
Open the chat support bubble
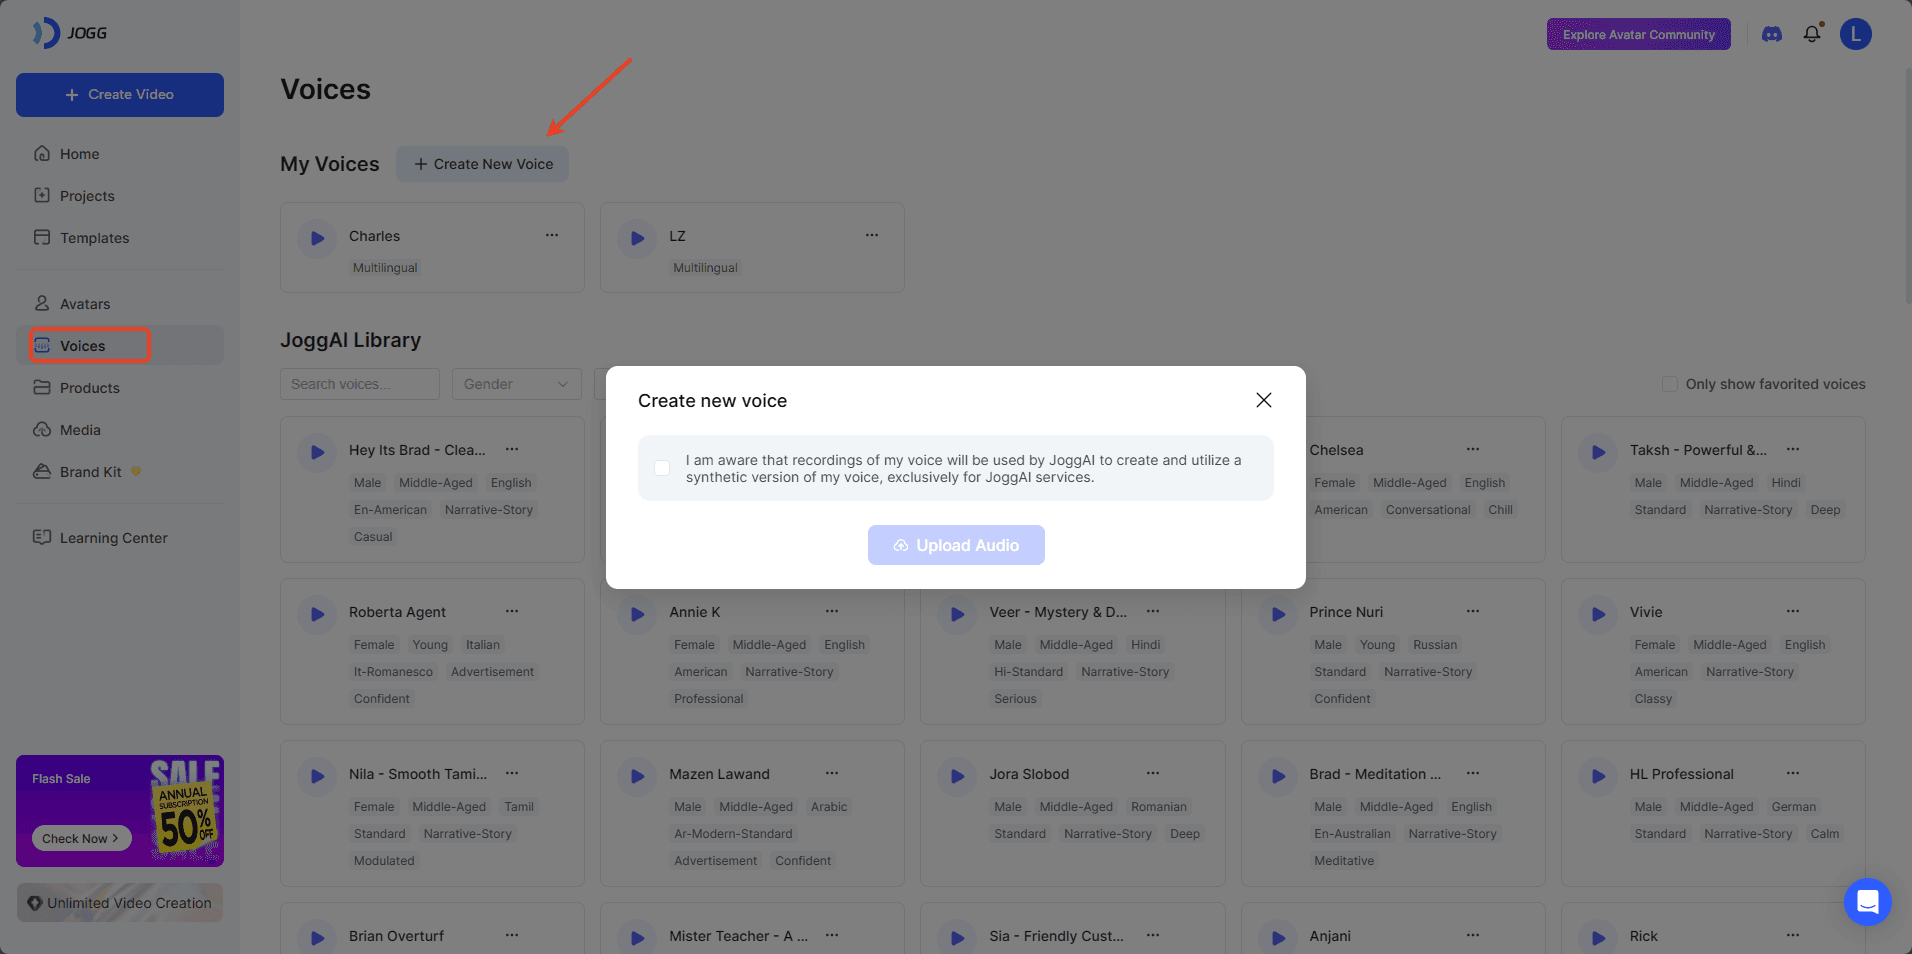point(1867,902)
